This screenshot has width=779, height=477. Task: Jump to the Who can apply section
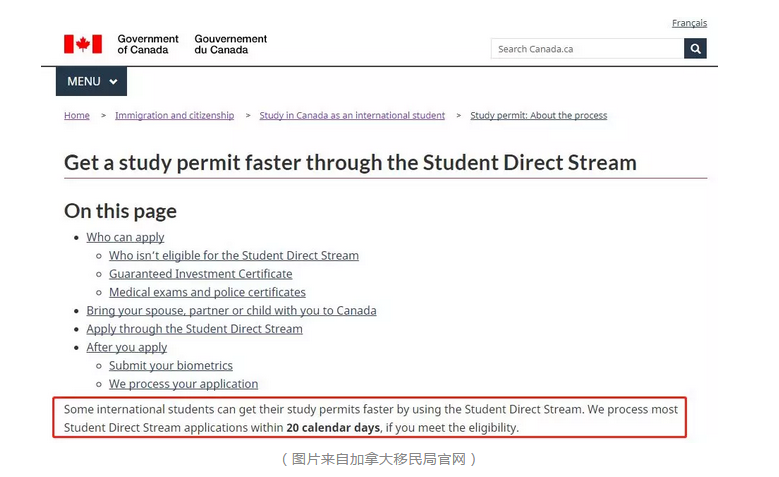pyautogui.click(x=125, y=237)
